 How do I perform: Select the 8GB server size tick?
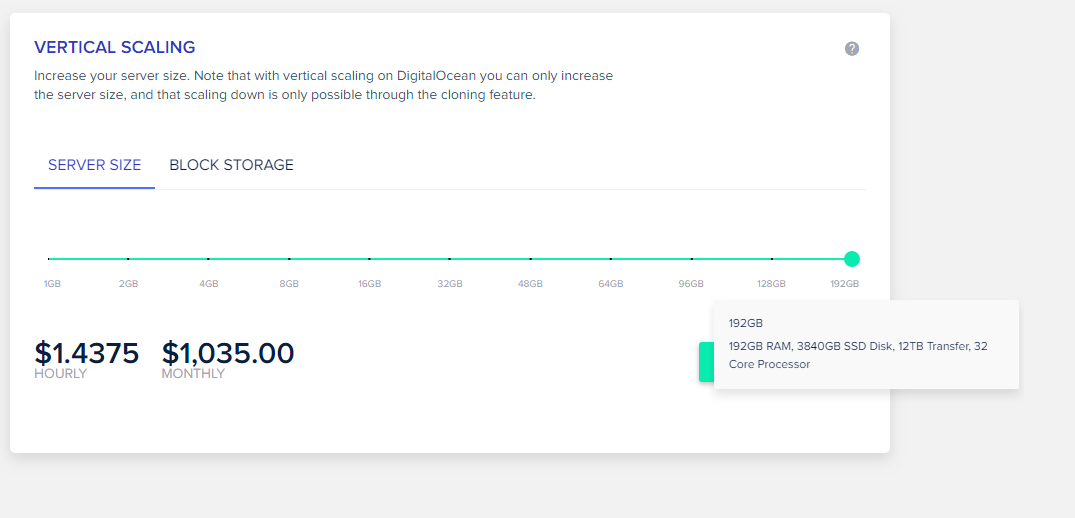pyautogui.click(x=289, y=259)
